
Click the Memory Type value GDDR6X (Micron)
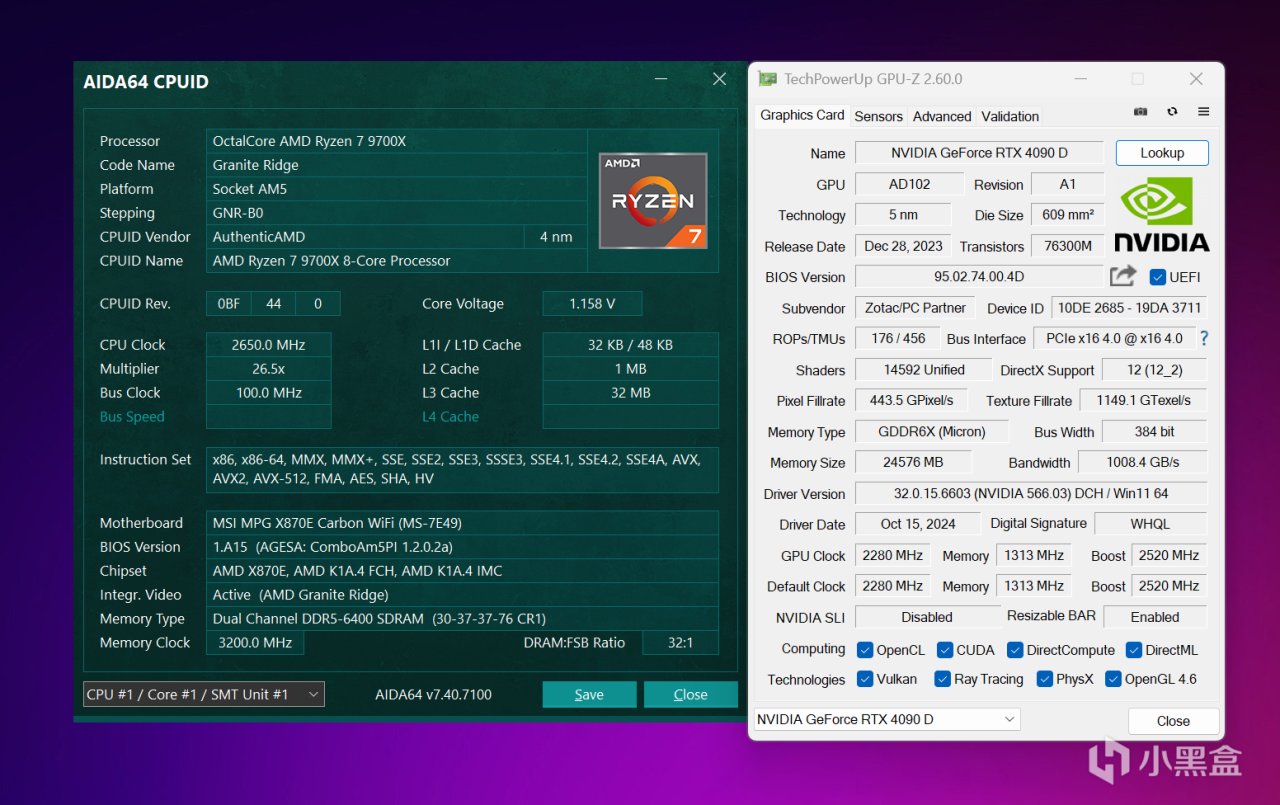pos(933,432)
